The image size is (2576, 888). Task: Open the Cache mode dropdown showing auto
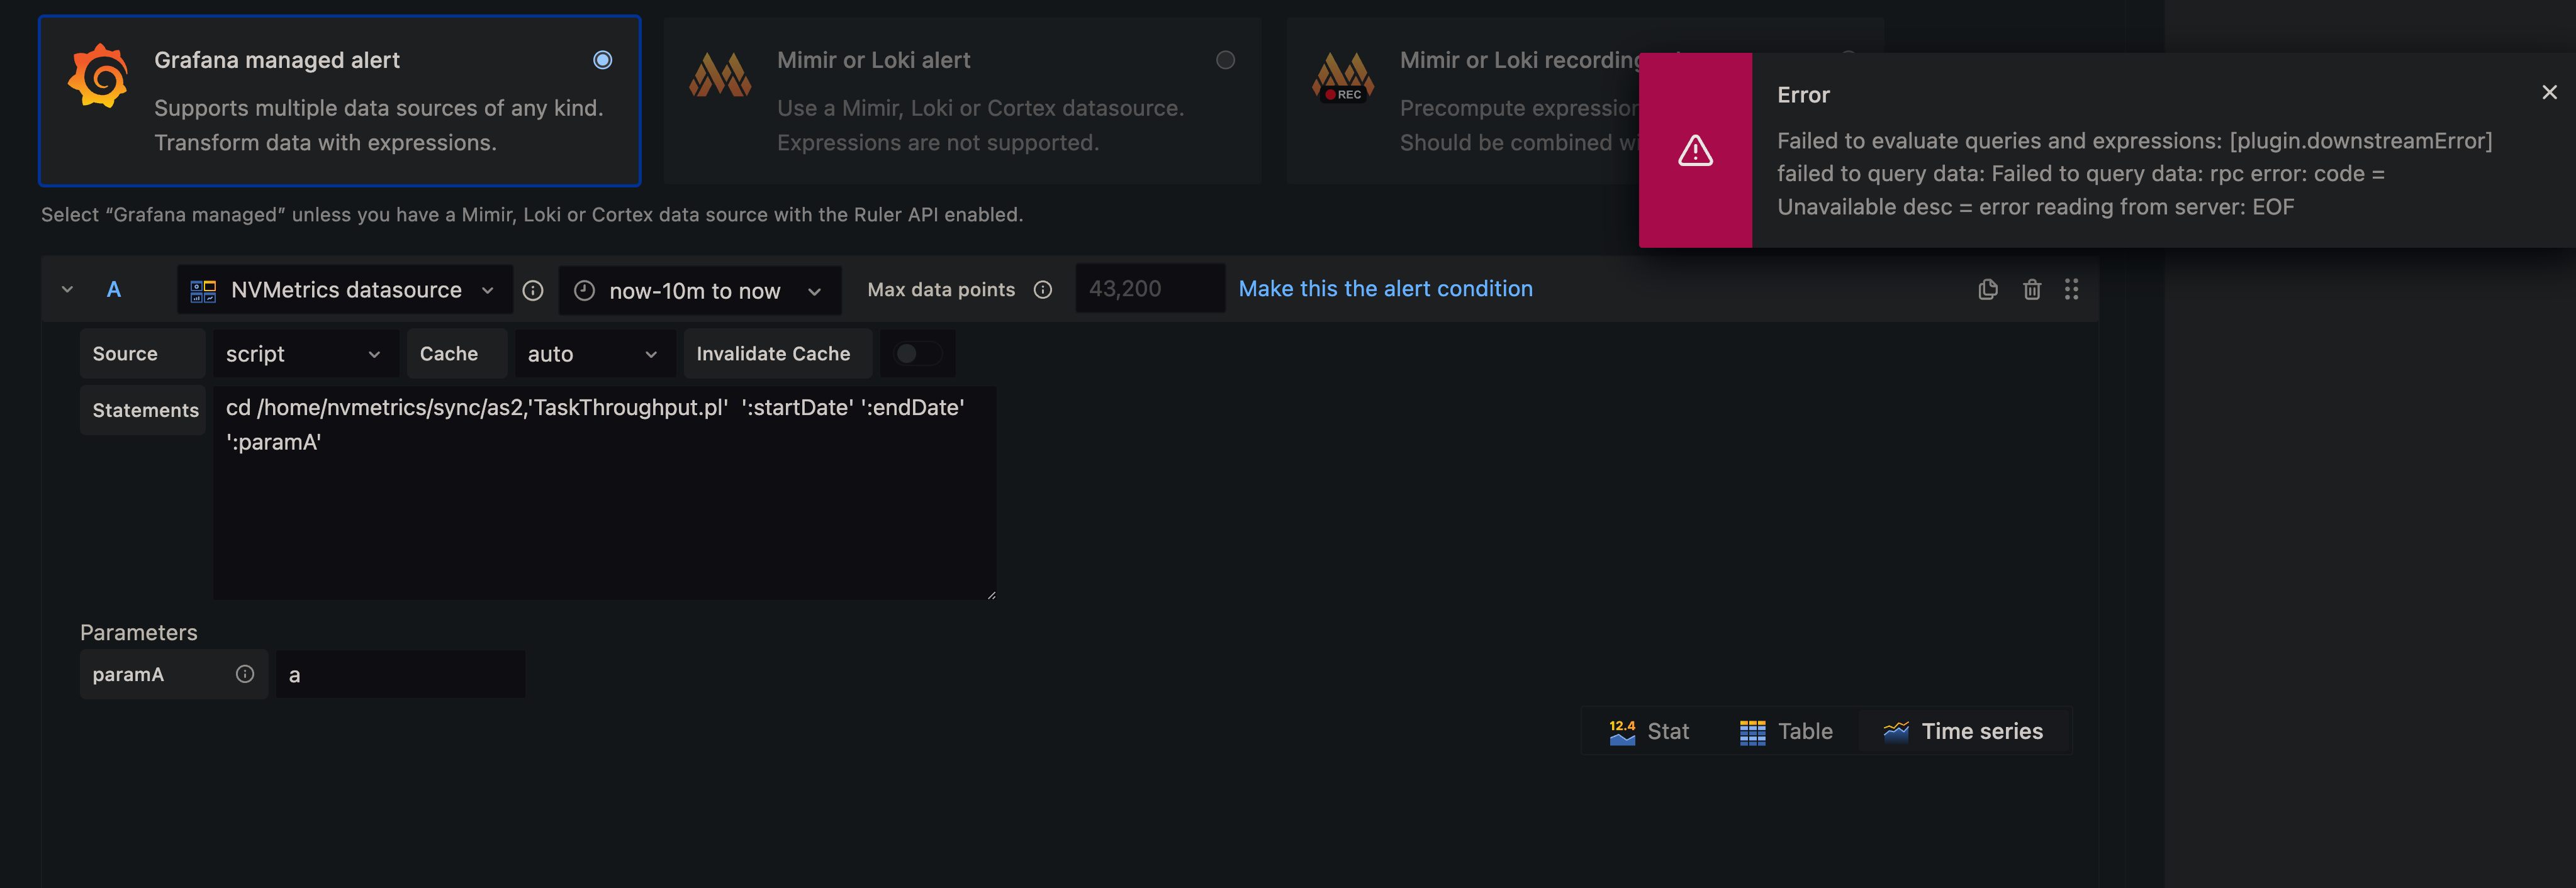593,353
